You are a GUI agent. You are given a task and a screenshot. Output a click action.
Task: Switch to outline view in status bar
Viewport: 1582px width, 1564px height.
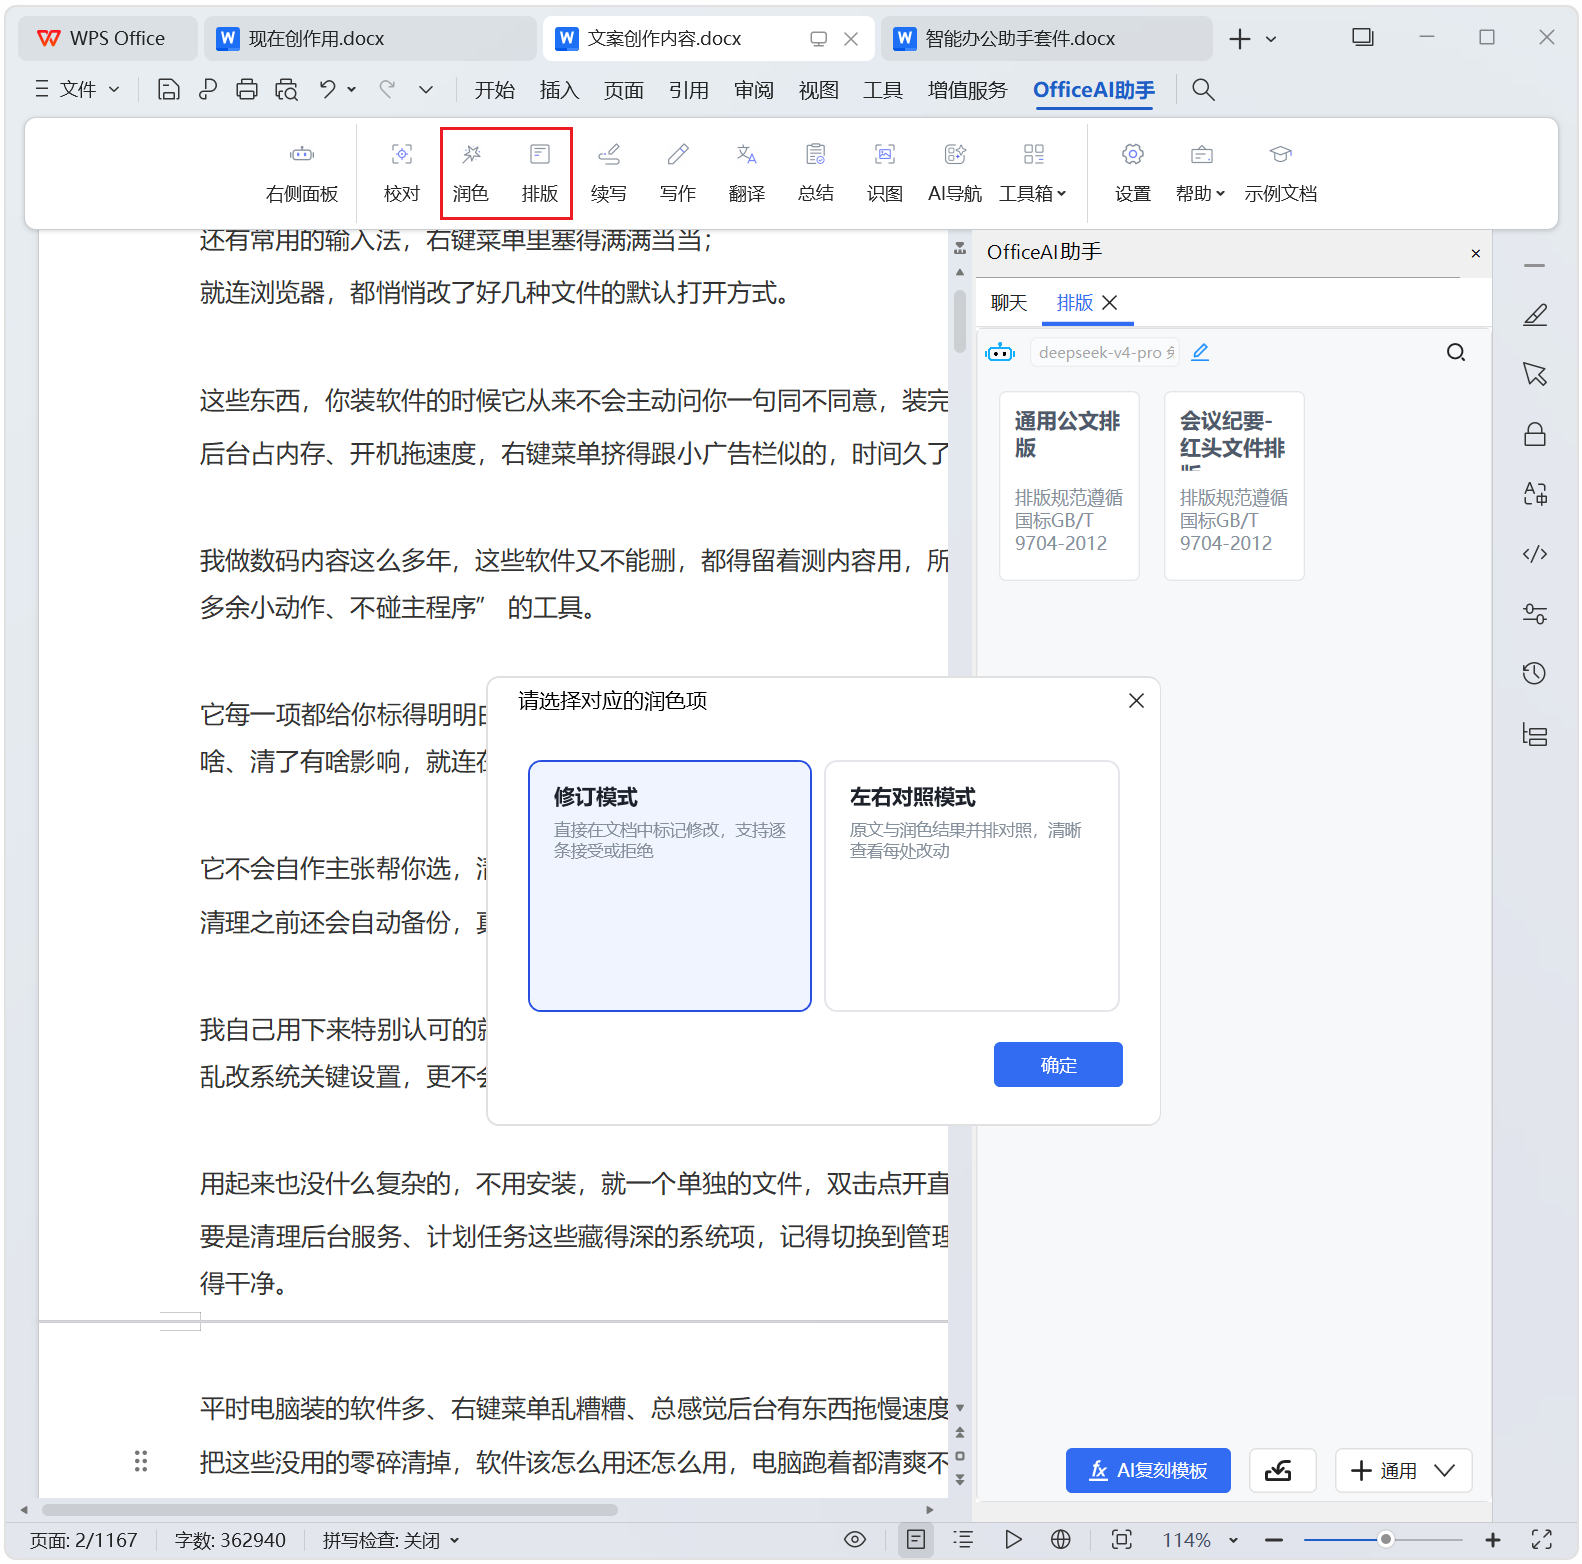tap(963, 1540)
